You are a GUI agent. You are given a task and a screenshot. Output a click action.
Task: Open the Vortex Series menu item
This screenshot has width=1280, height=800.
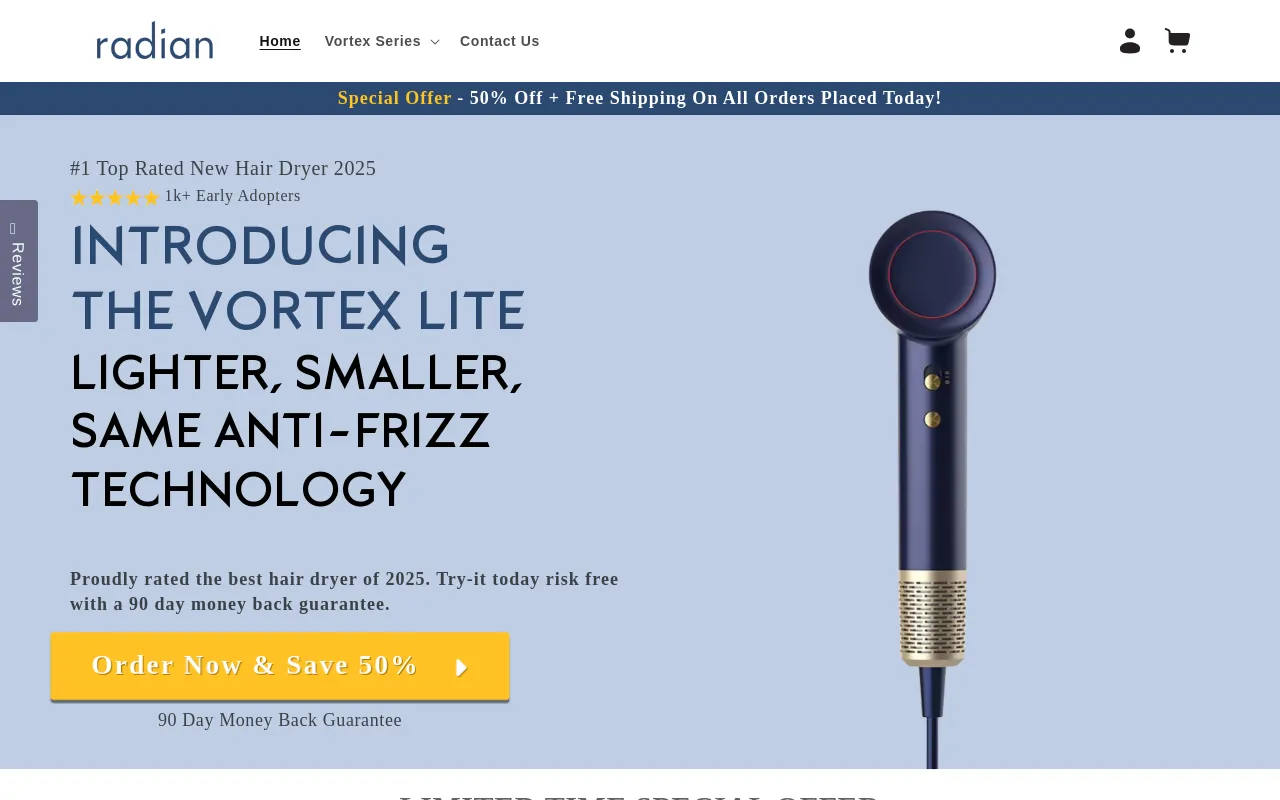coord(381,41)
